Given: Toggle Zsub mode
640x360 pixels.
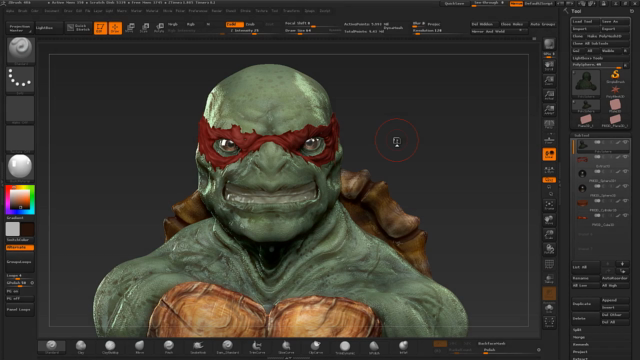Looking at the screenshot, I should 250,24.
